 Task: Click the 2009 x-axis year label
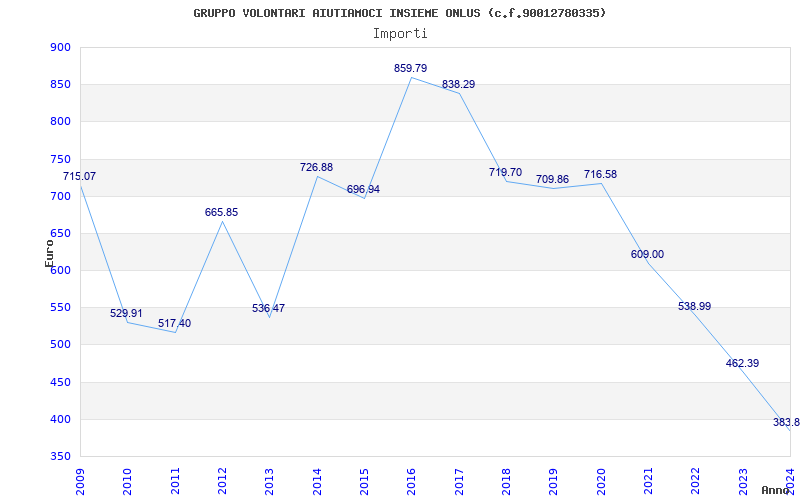click(x=80, y=482)
